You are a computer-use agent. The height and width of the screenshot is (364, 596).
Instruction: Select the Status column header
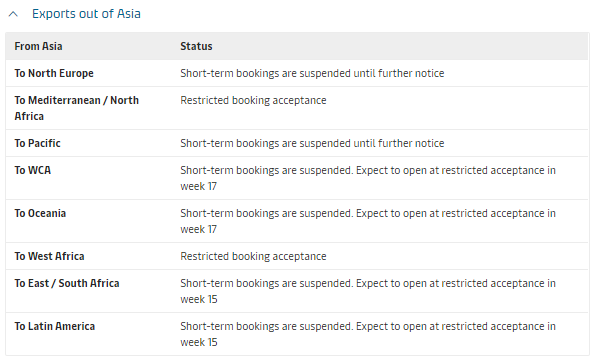(196, 46)
